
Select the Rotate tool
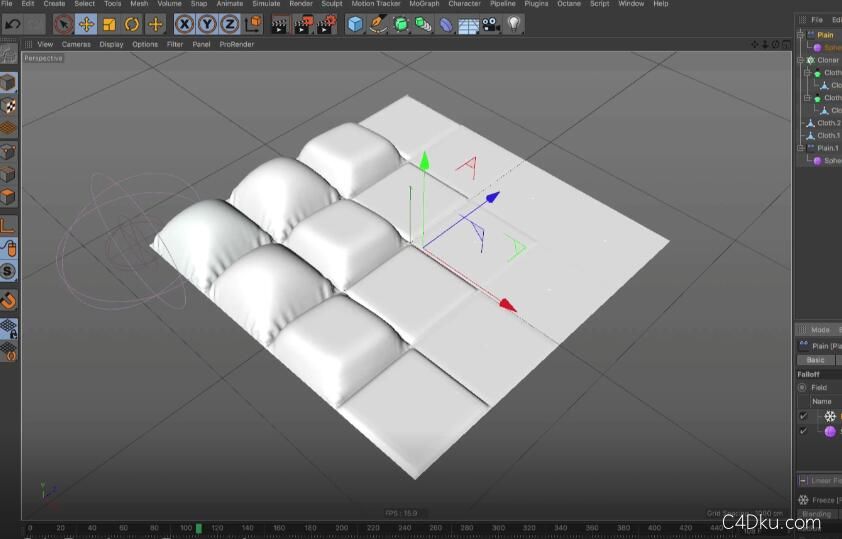132,23
